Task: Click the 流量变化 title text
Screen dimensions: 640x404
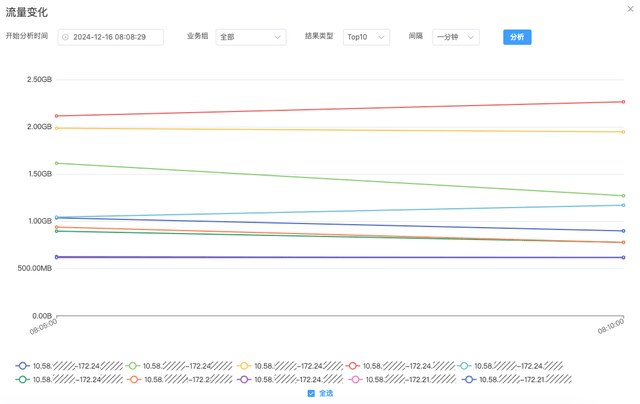Action: [x=27, y=12]
